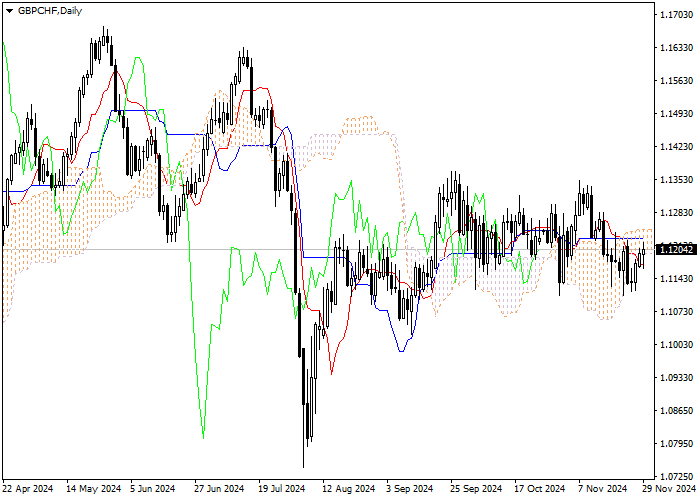Screen dimensions: 700x500
Task: Click the 25 Sep 2024 date label
Action: (x=476, y=489)
